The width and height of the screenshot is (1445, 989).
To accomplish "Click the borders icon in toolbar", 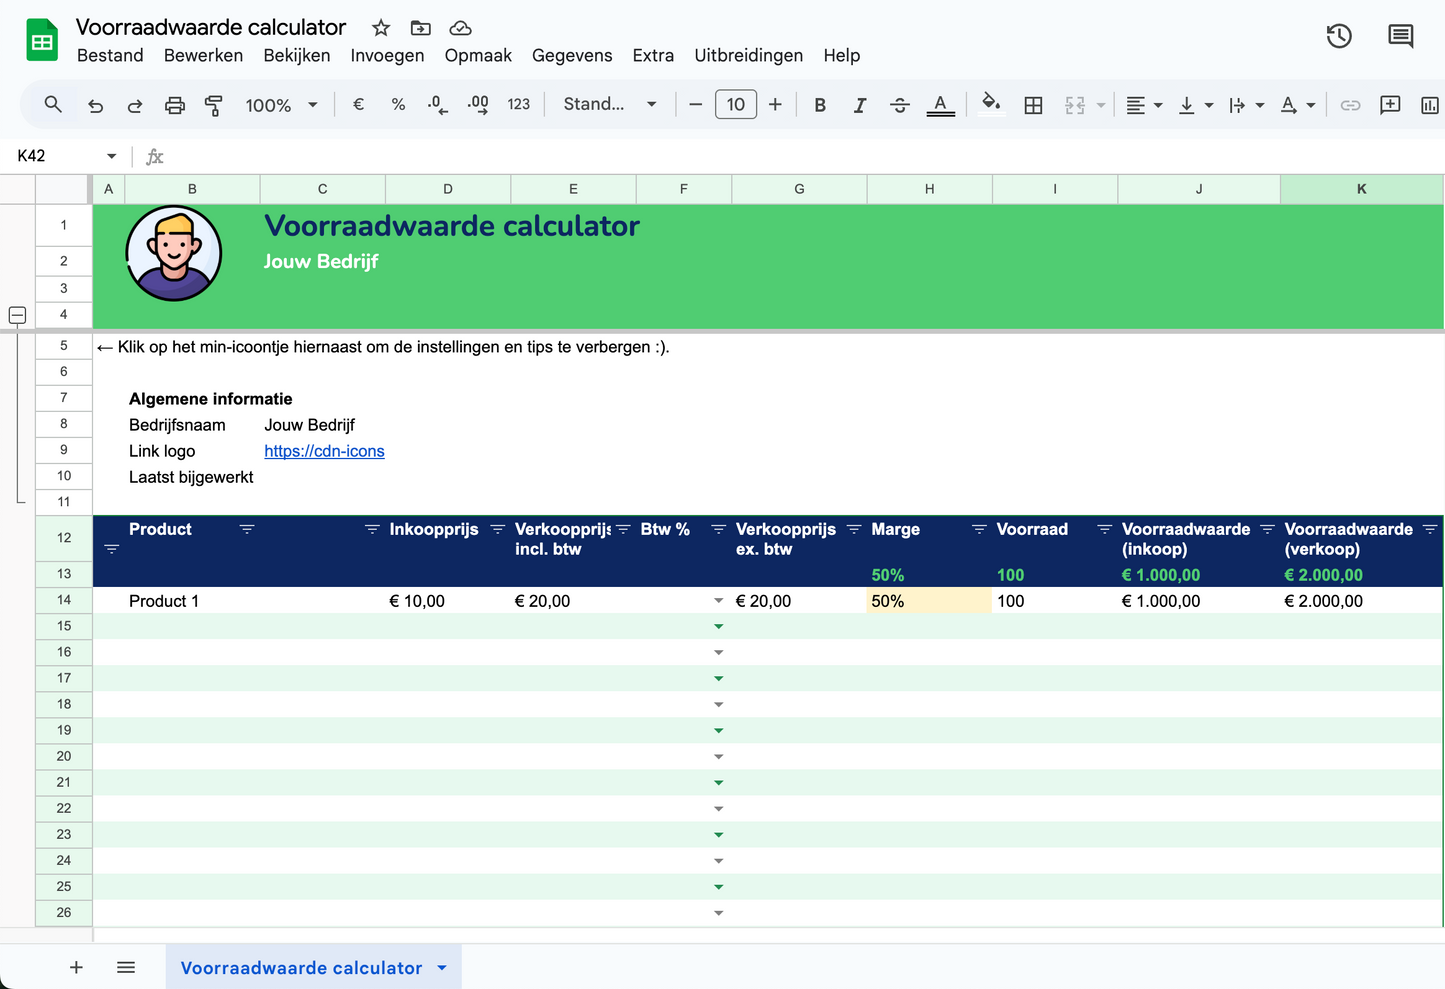I will point(1033,105).
